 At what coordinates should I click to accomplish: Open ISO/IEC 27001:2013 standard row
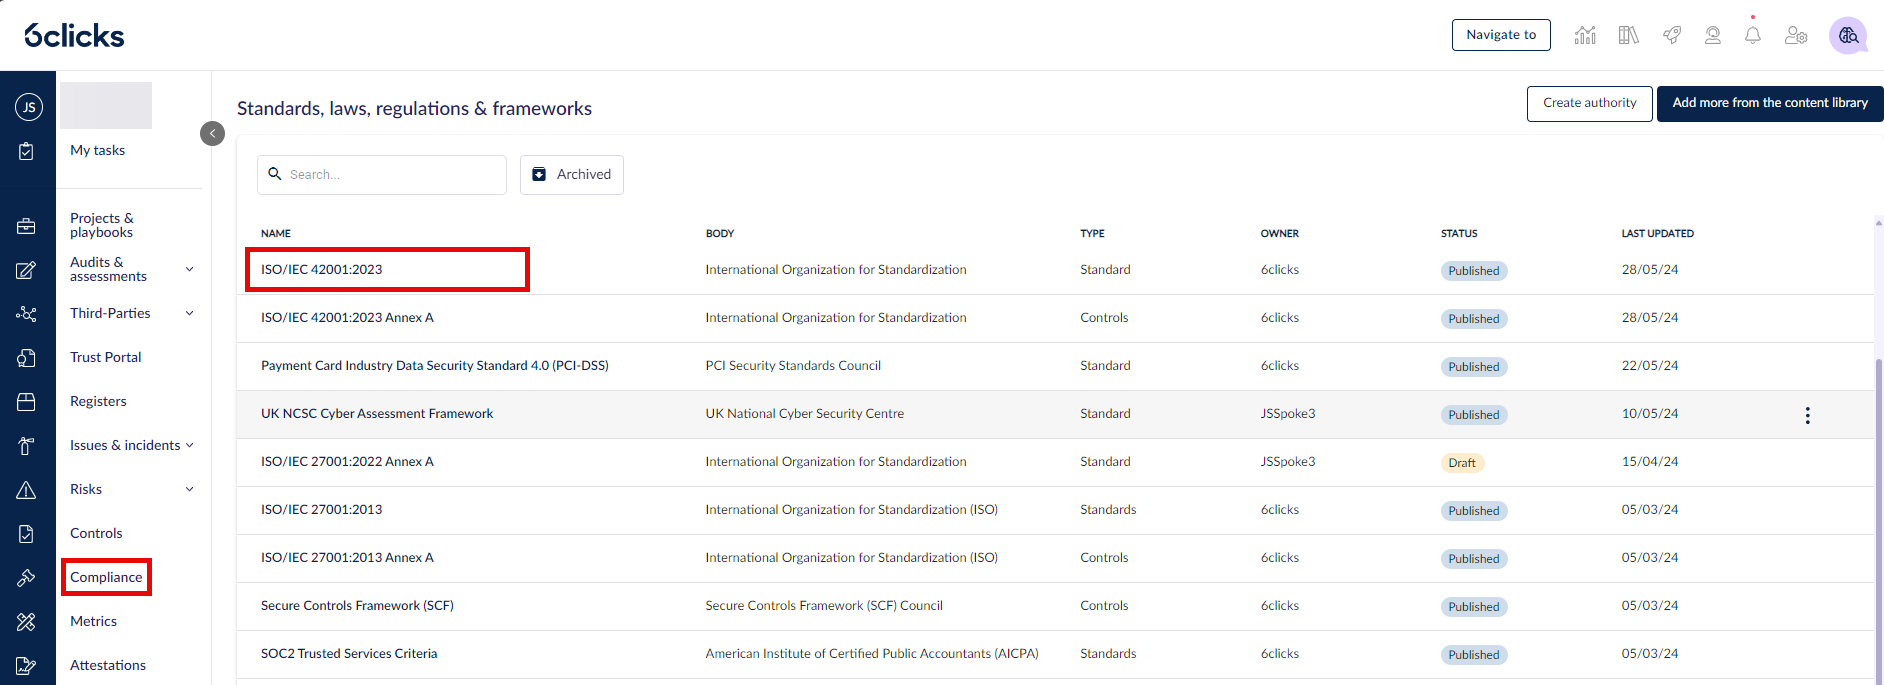(322, 509)
